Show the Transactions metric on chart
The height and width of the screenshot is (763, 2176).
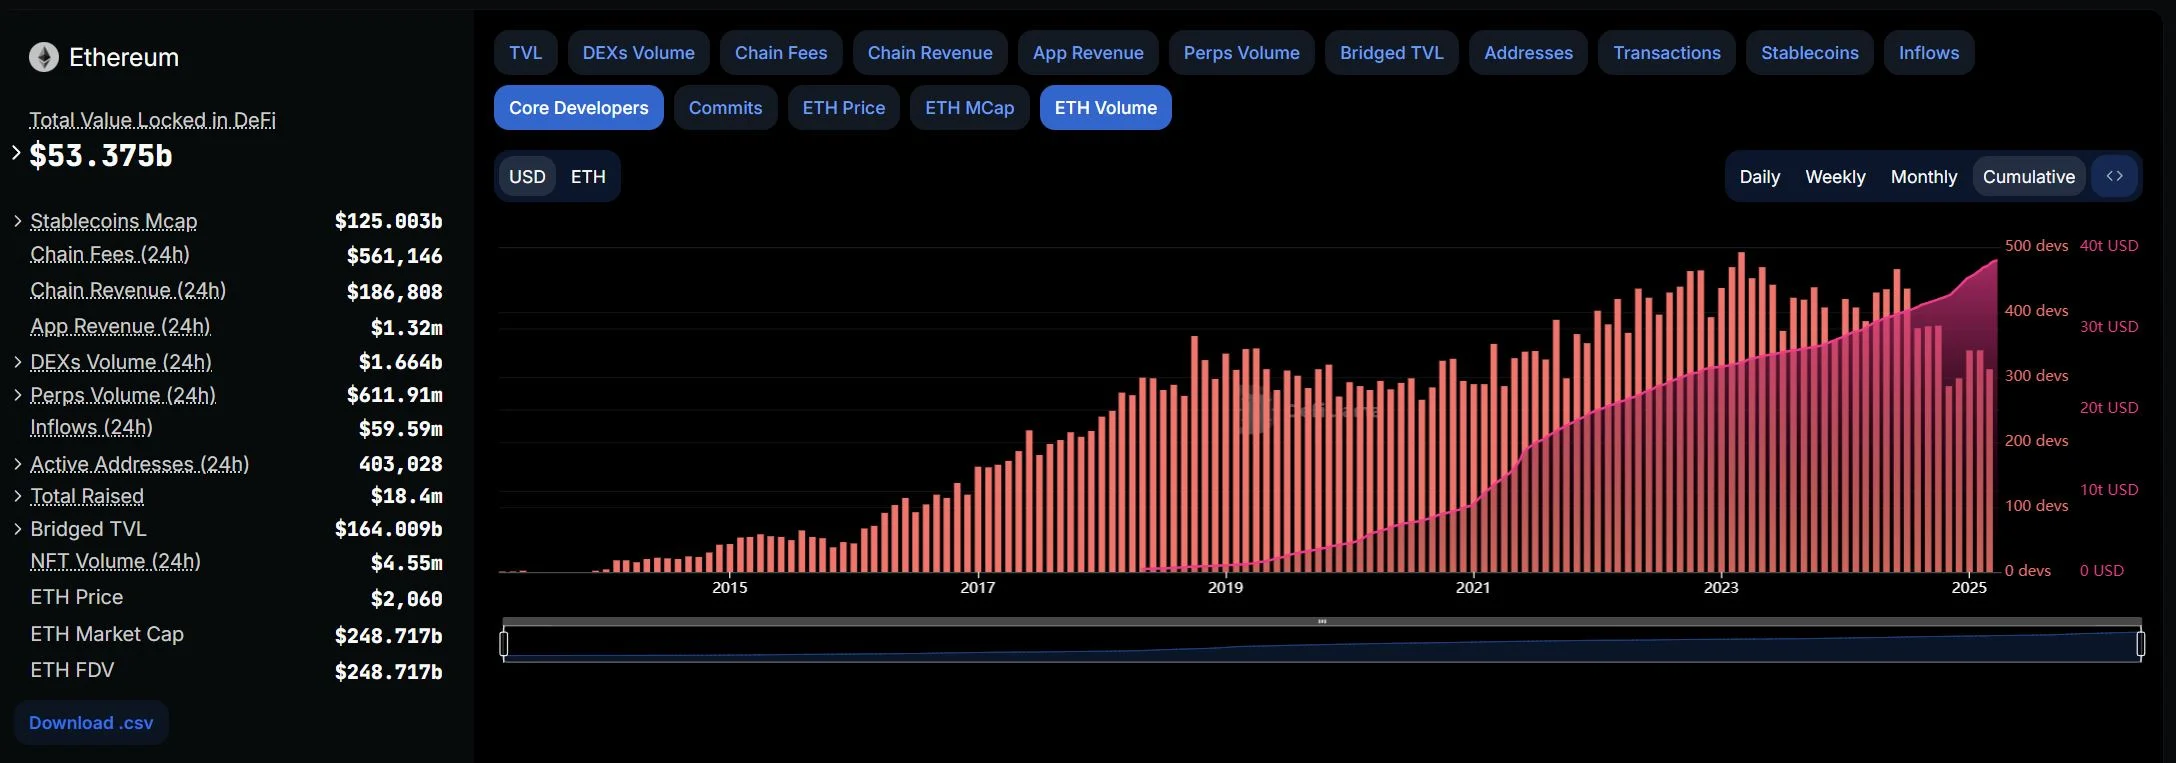pyautogui.click(x=1667, y=52)
